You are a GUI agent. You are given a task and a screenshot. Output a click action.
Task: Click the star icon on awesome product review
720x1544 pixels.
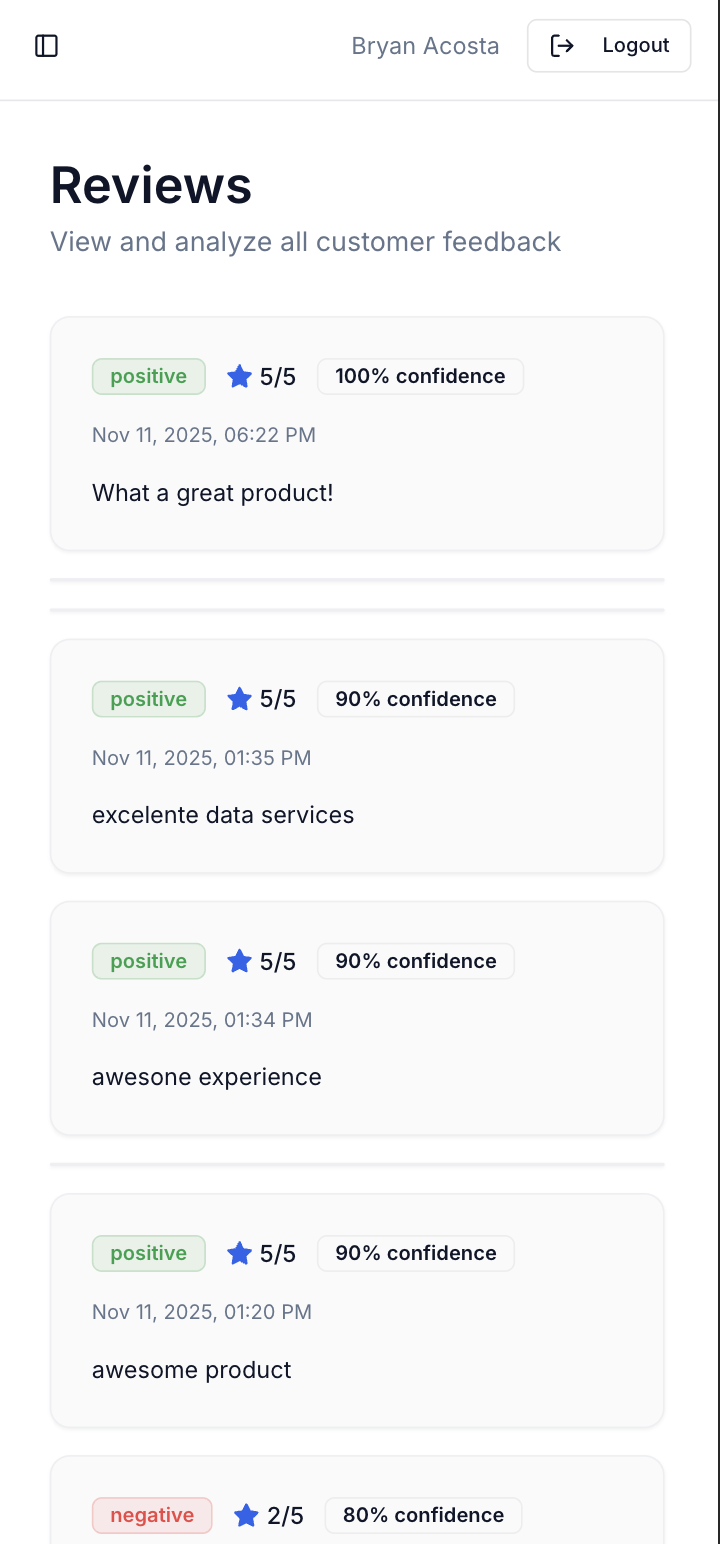239,1253
